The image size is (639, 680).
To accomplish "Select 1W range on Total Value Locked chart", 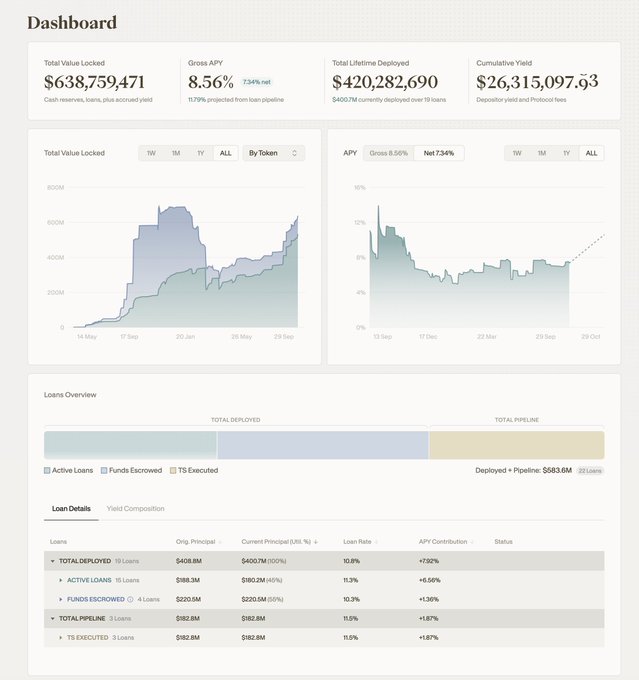I will (x=151, y=153).
